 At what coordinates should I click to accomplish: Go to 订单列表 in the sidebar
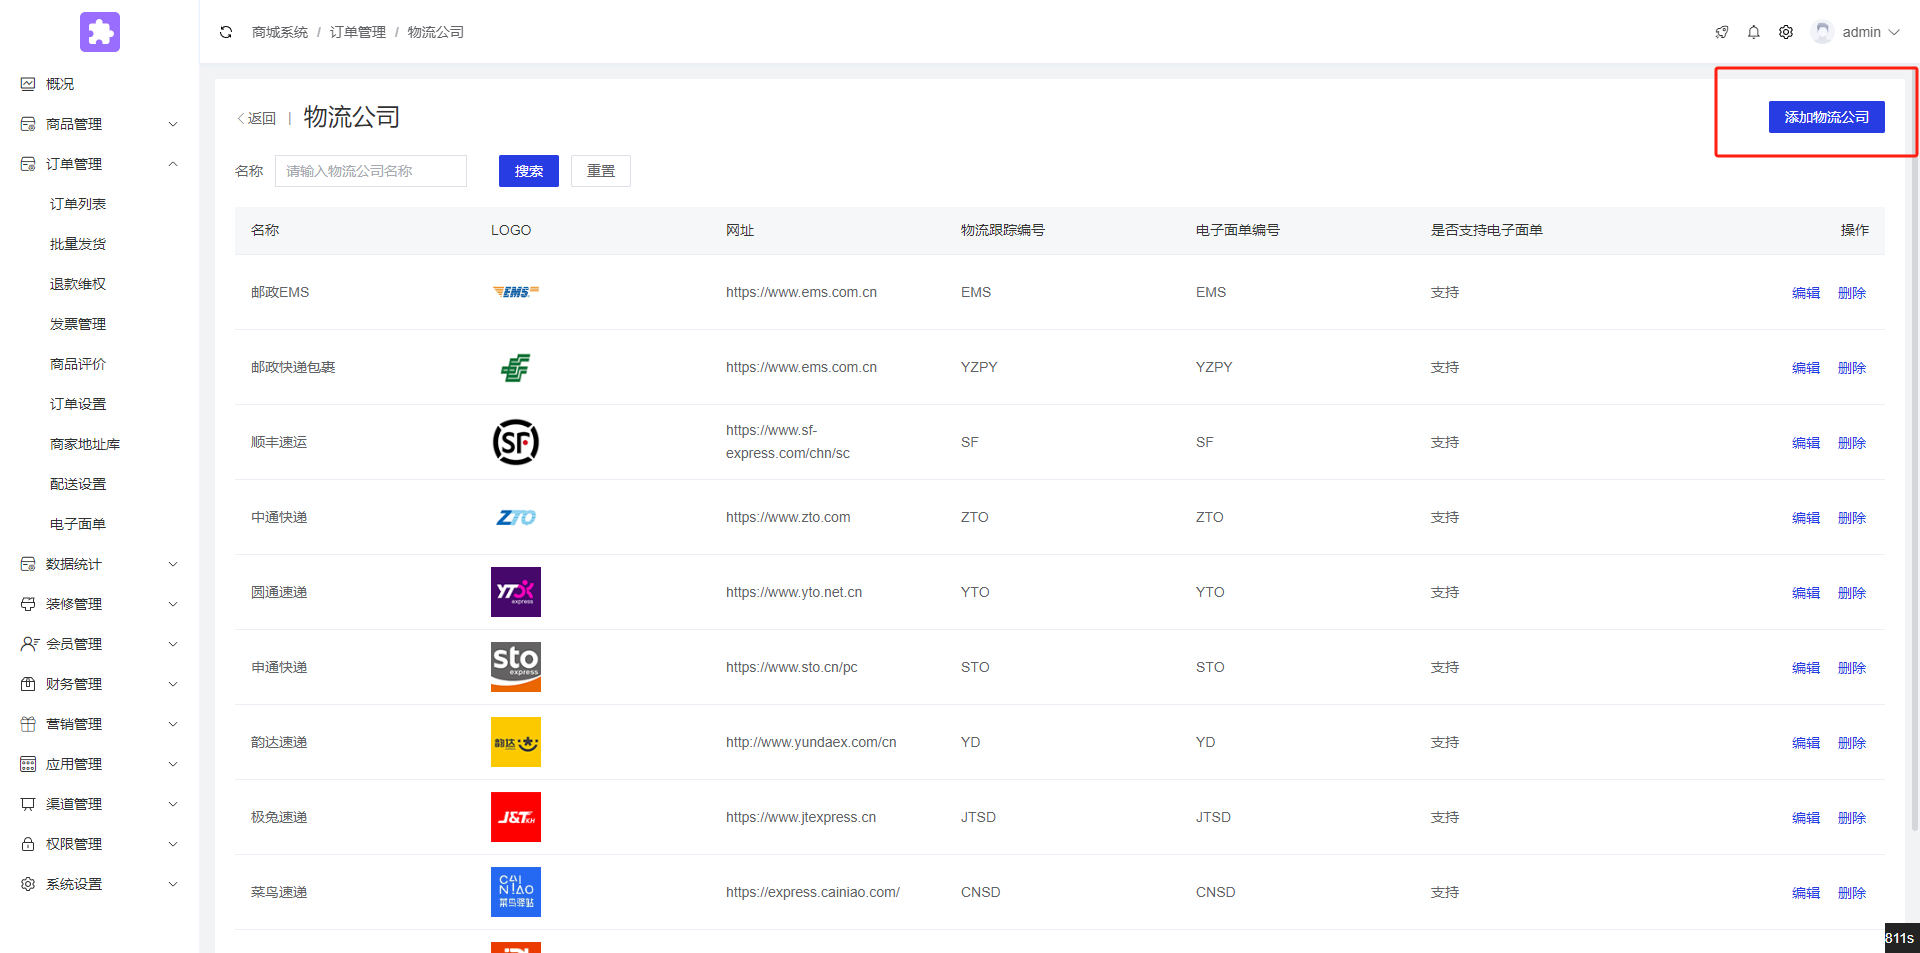78,204
